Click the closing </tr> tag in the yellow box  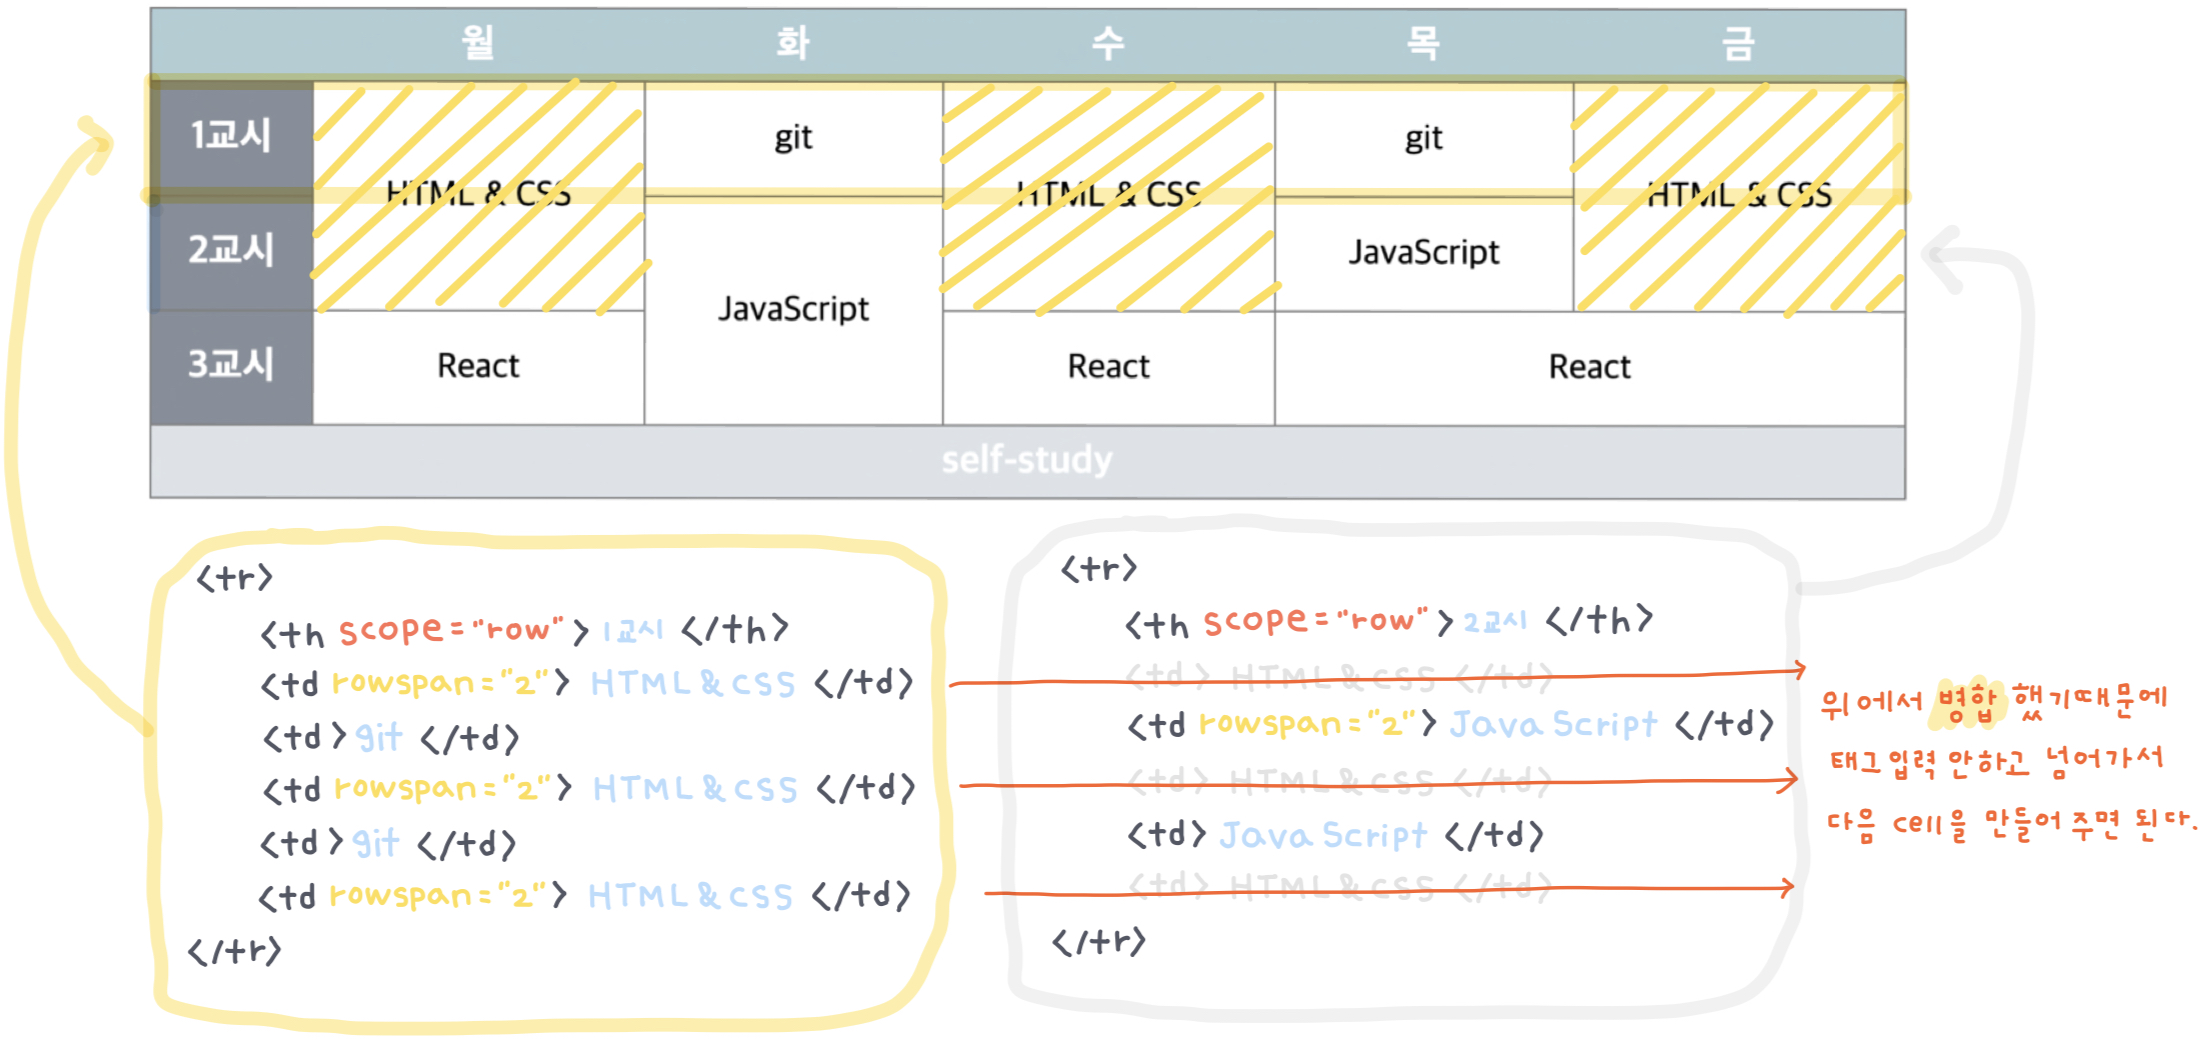[x=235, y=951]
